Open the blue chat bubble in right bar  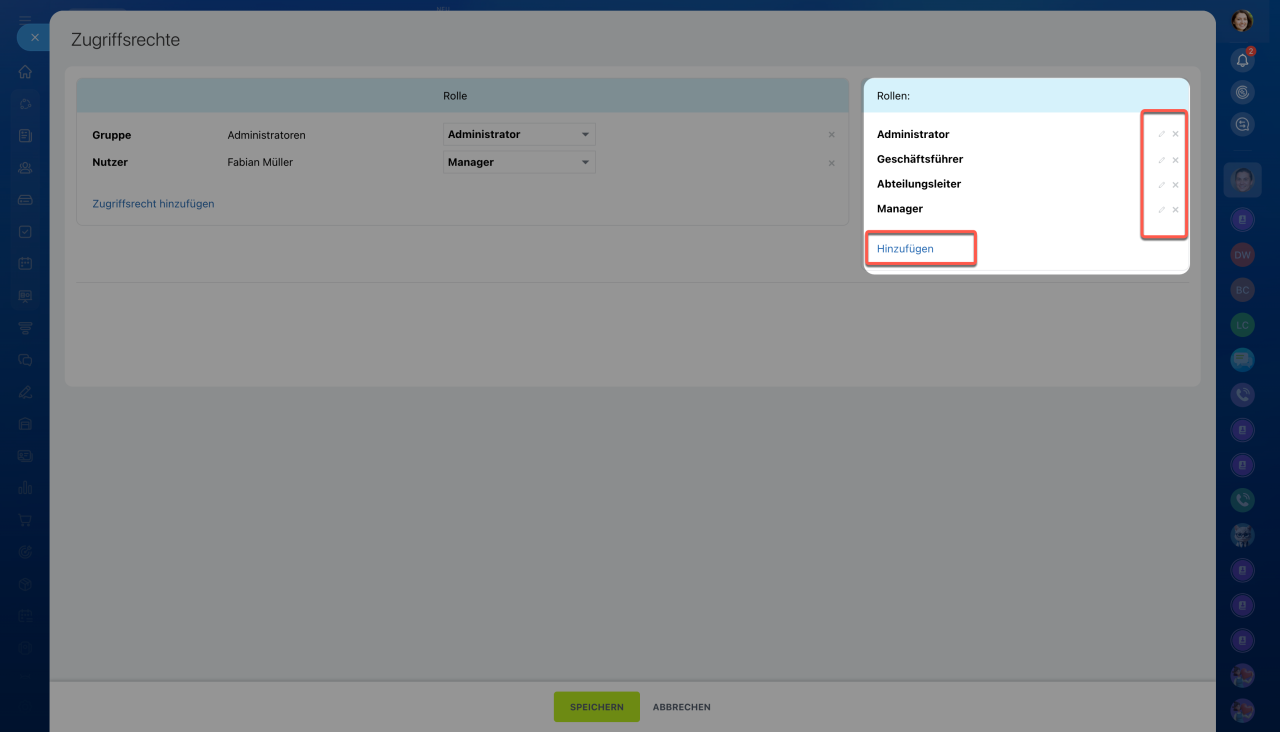click(x=1243, y=358)
